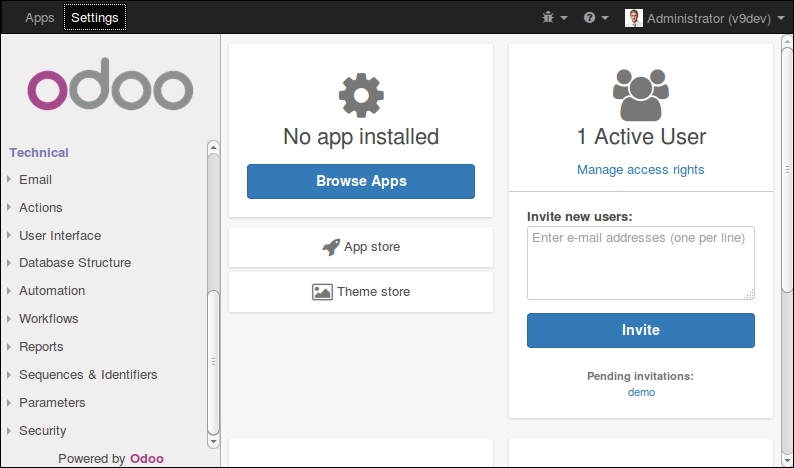The width and height of the screenshot is (794, 468).
Task: Click the sidebar vertical scrollbar thumb
Action: point(213,362)
